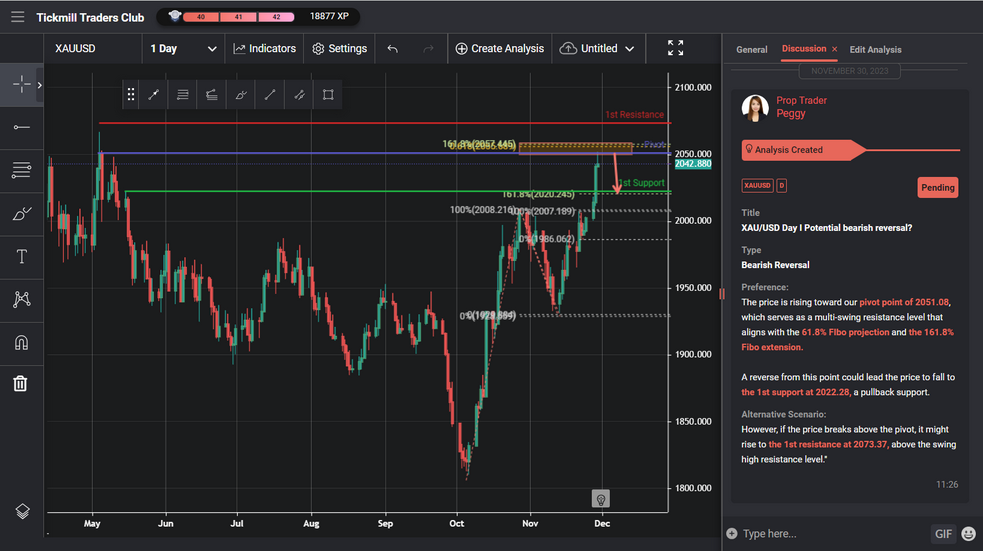
Task: Add attachment with plus icon in chat
Action: tap(731, 533)
